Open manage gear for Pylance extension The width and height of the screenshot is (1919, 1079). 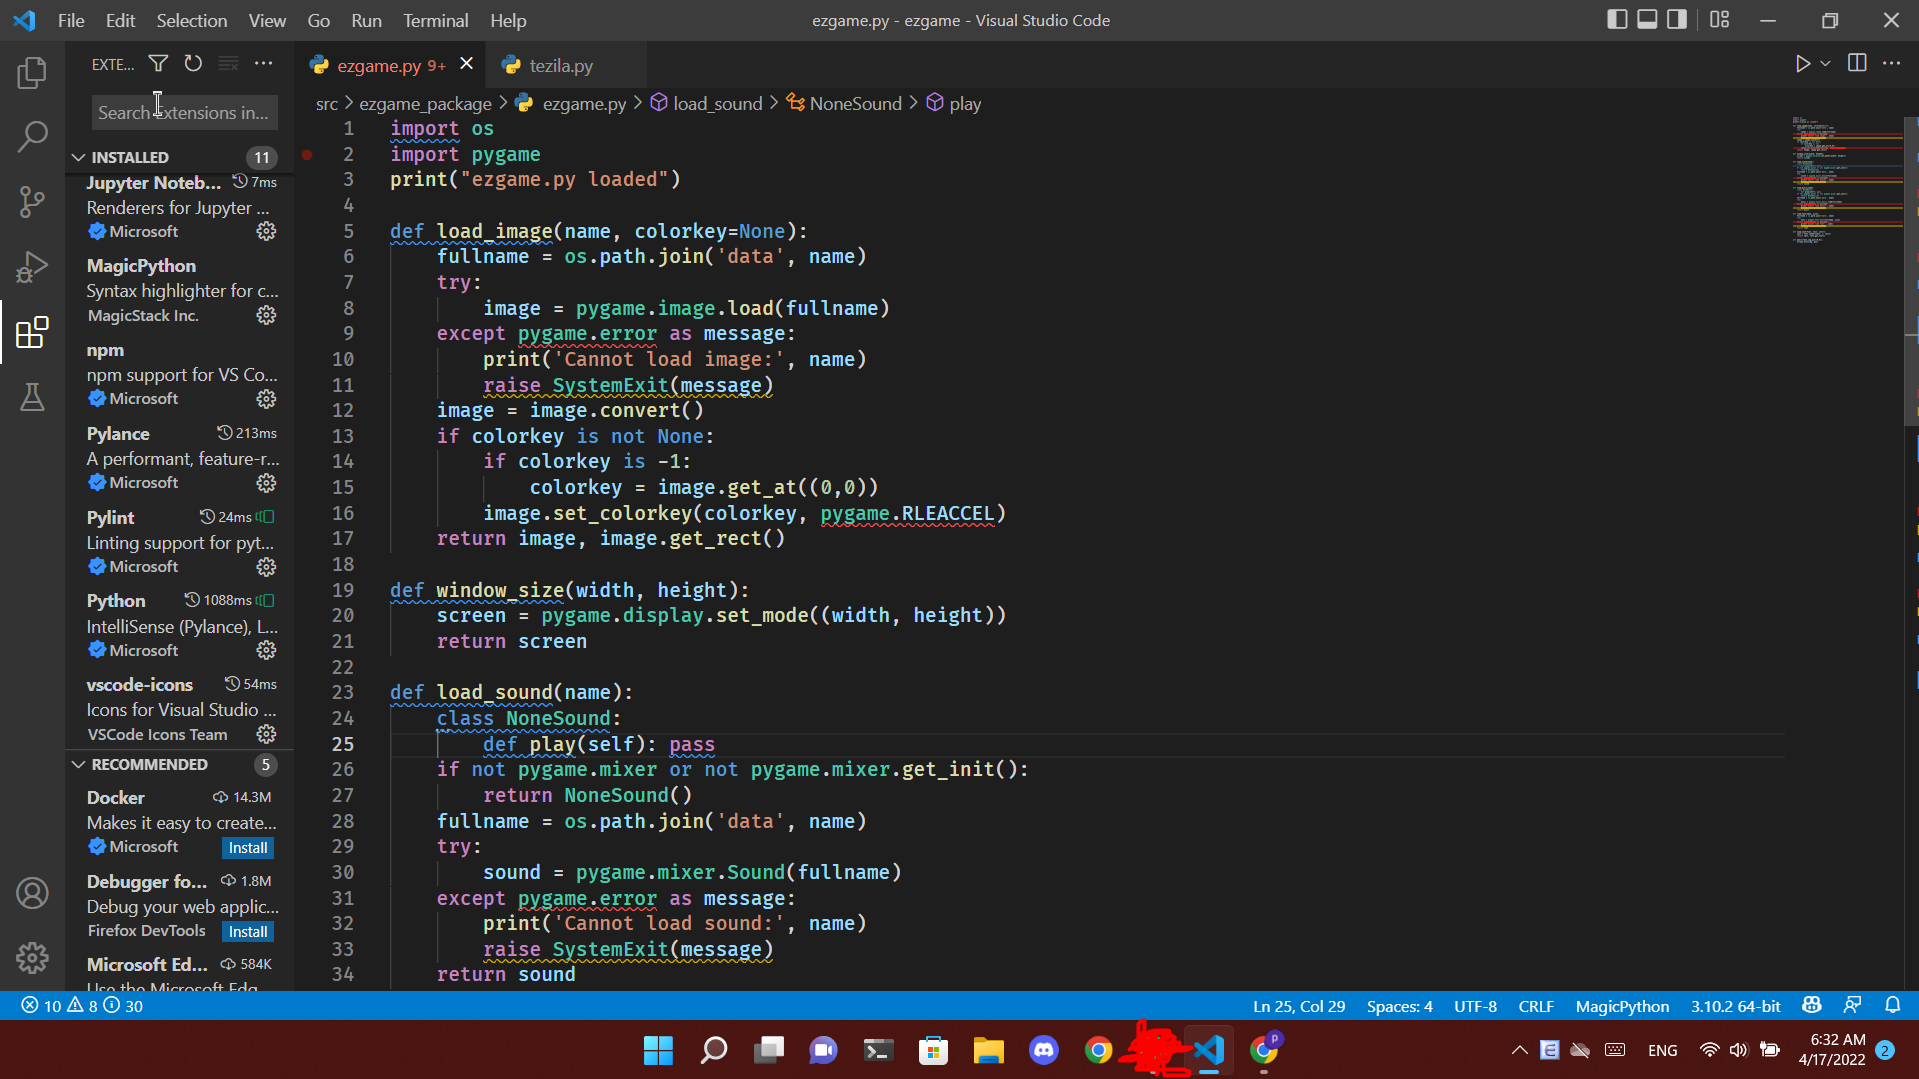266,483
